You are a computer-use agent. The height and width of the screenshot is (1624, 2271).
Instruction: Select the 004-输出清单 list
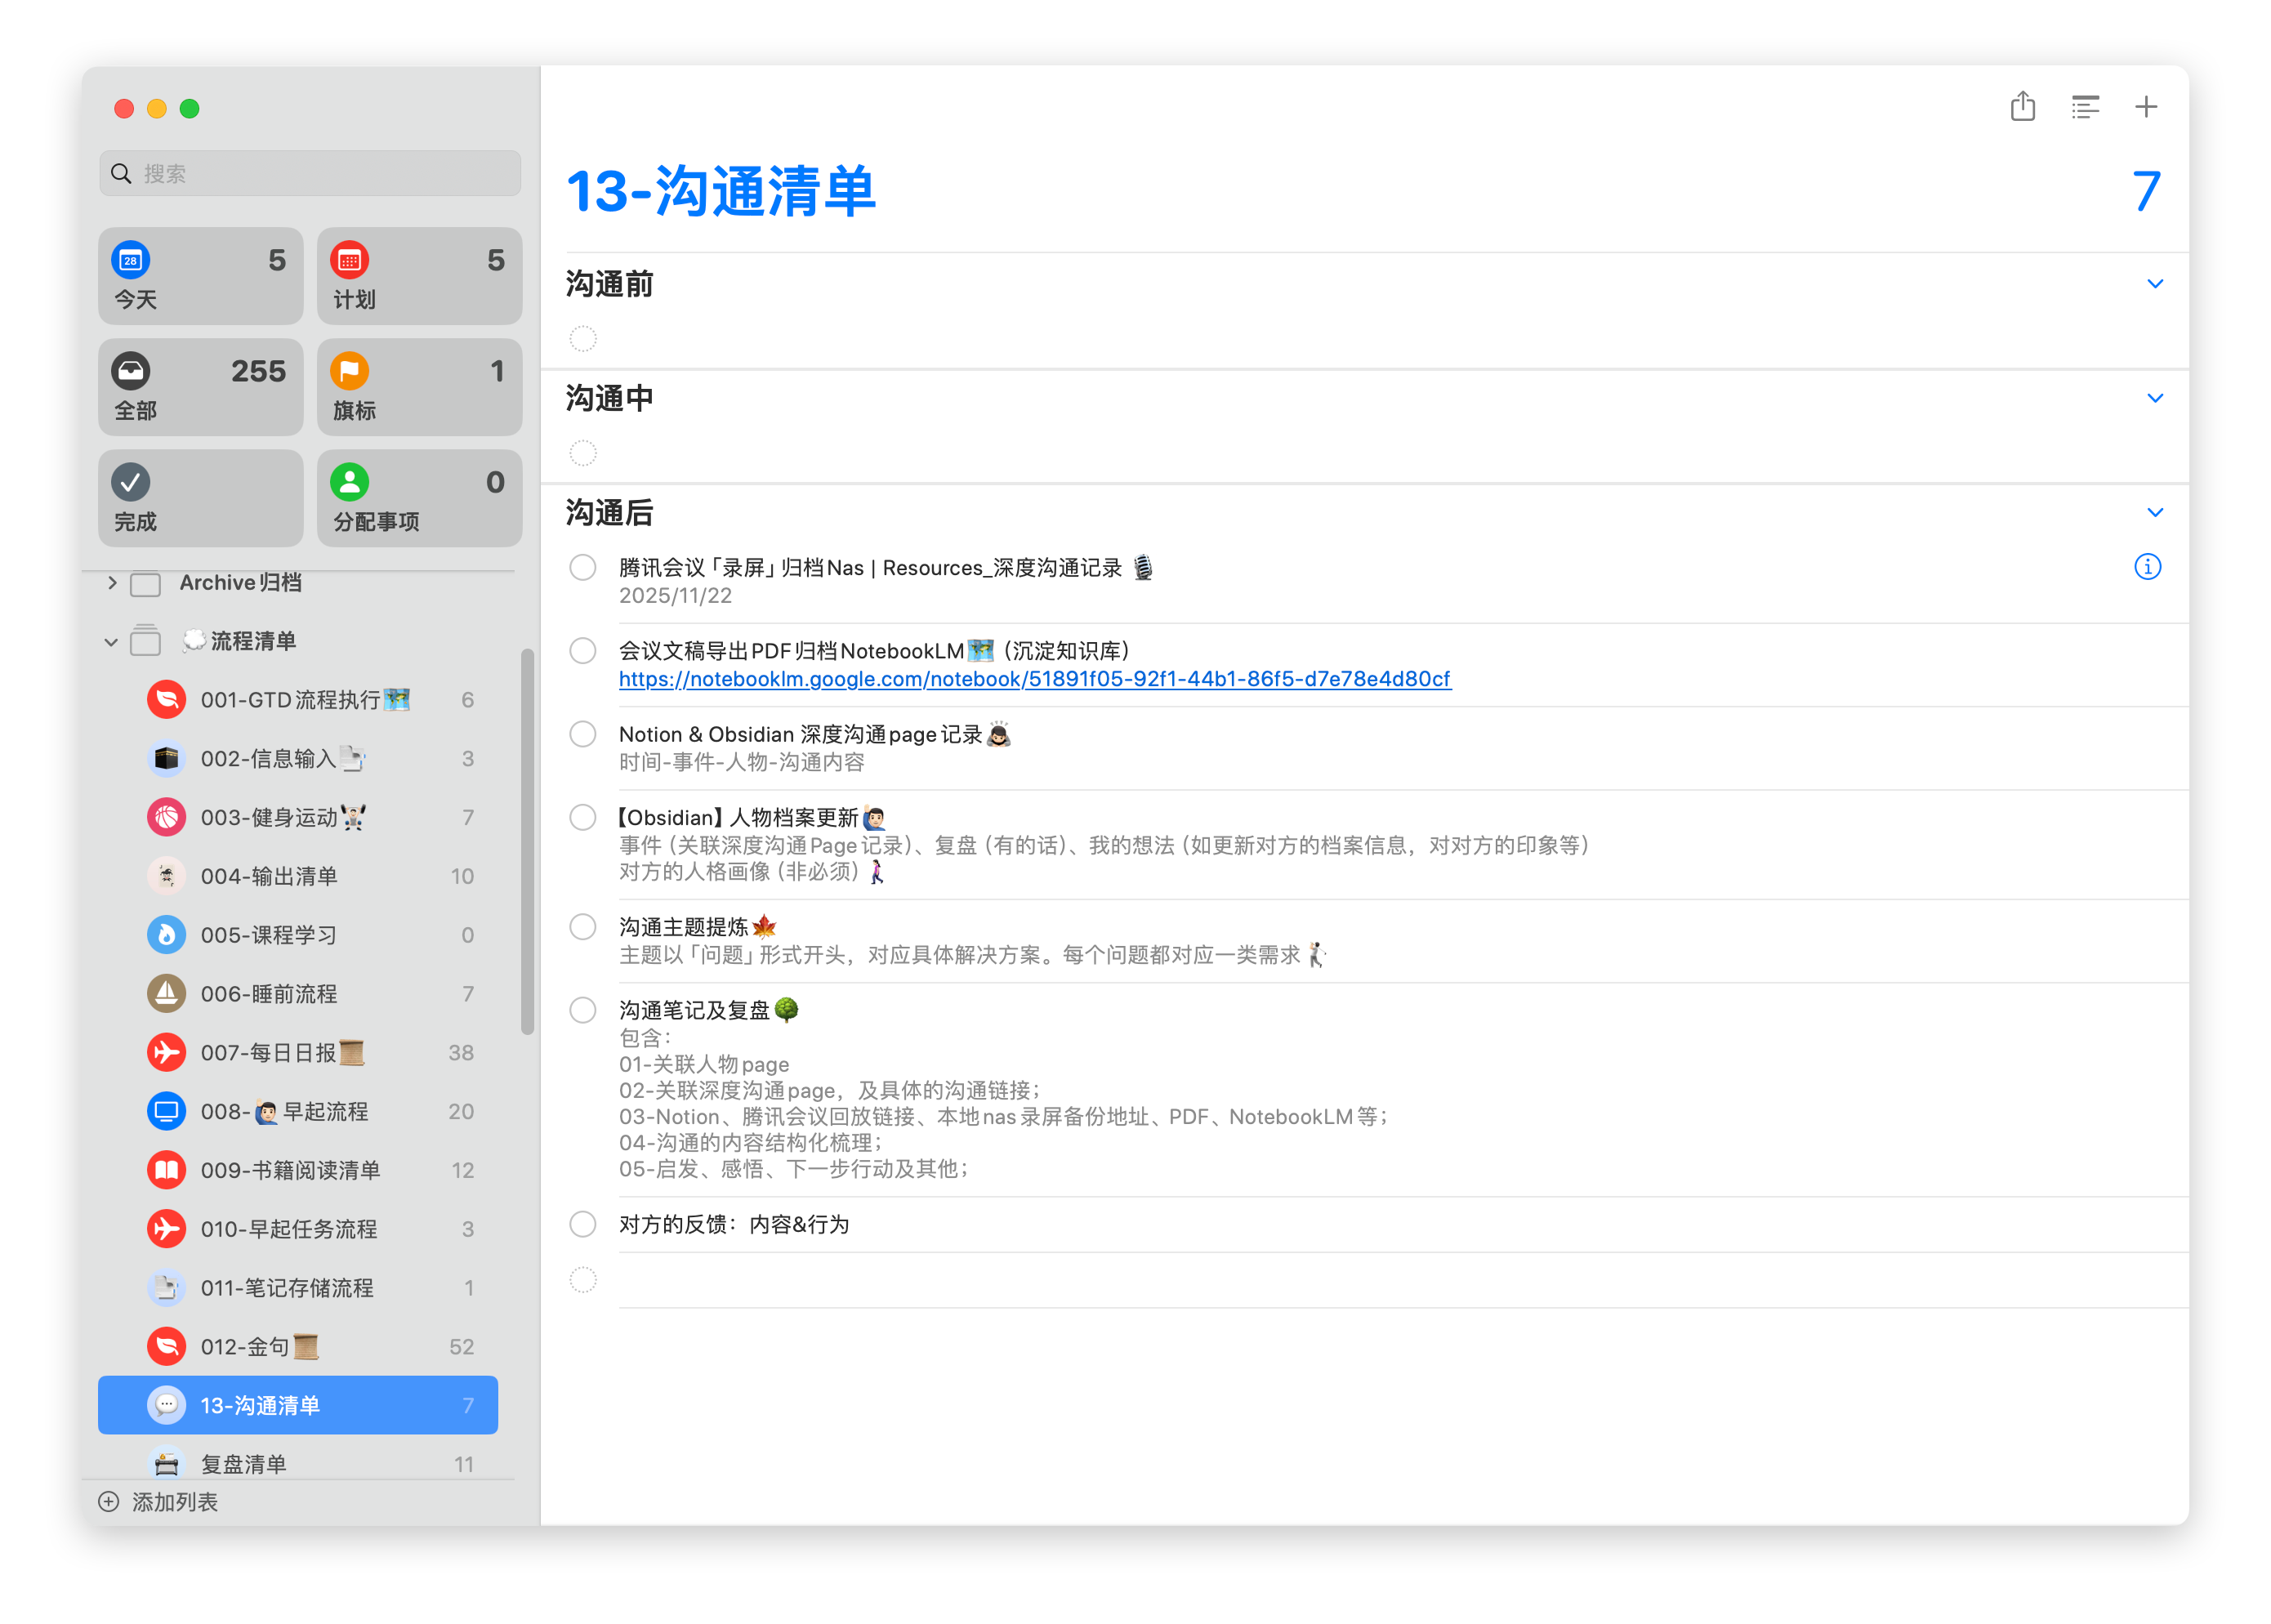(270, 876)
